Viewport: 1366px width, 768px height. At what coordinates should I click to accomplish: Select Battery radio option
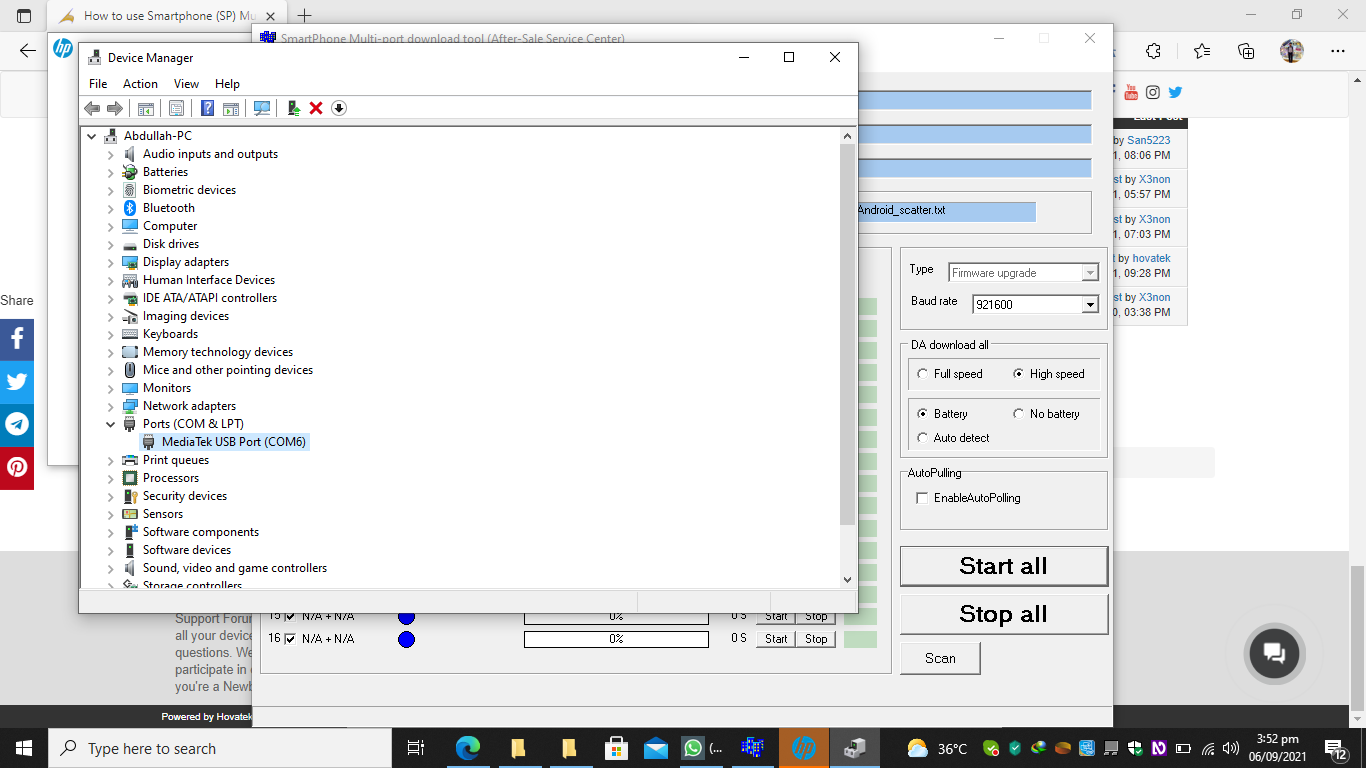(922, 414)
